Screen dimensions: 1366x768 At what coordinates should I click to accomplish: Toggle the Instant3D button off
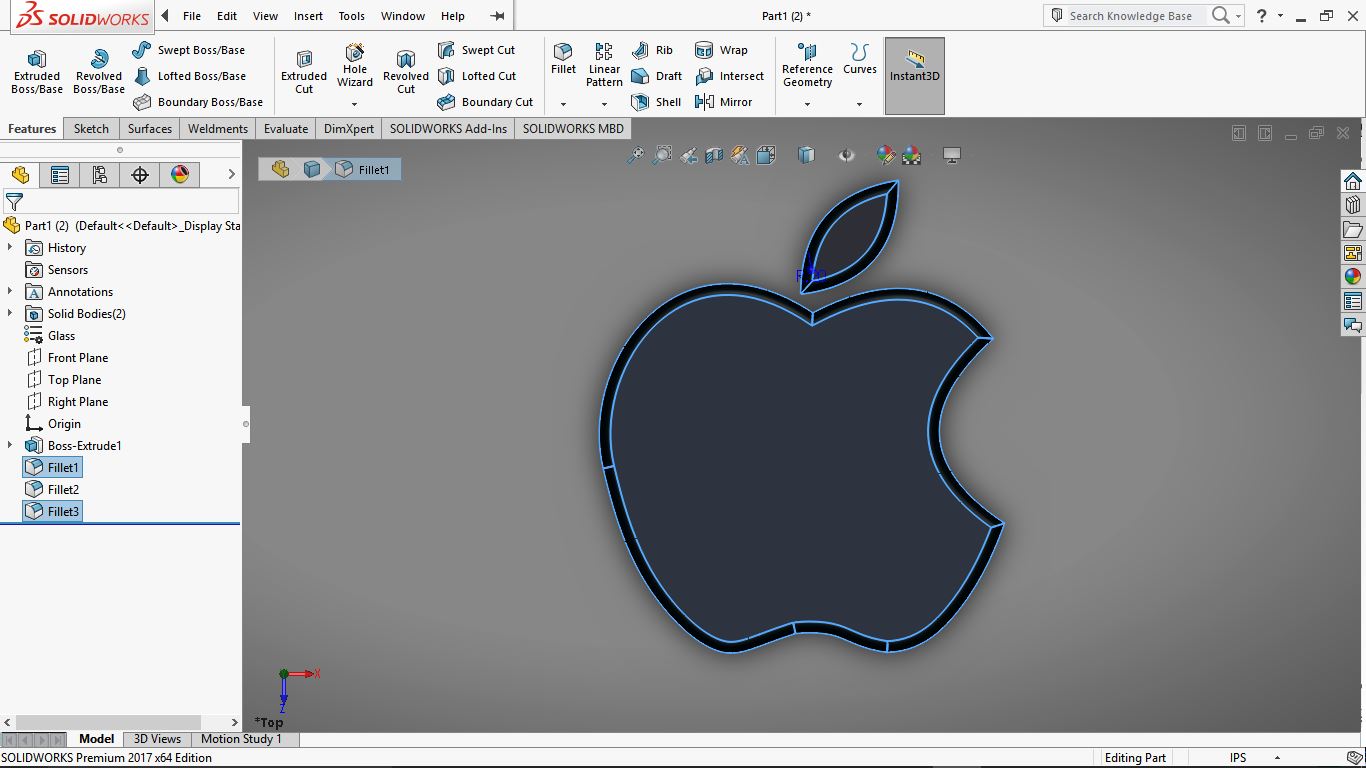(913, 75)
